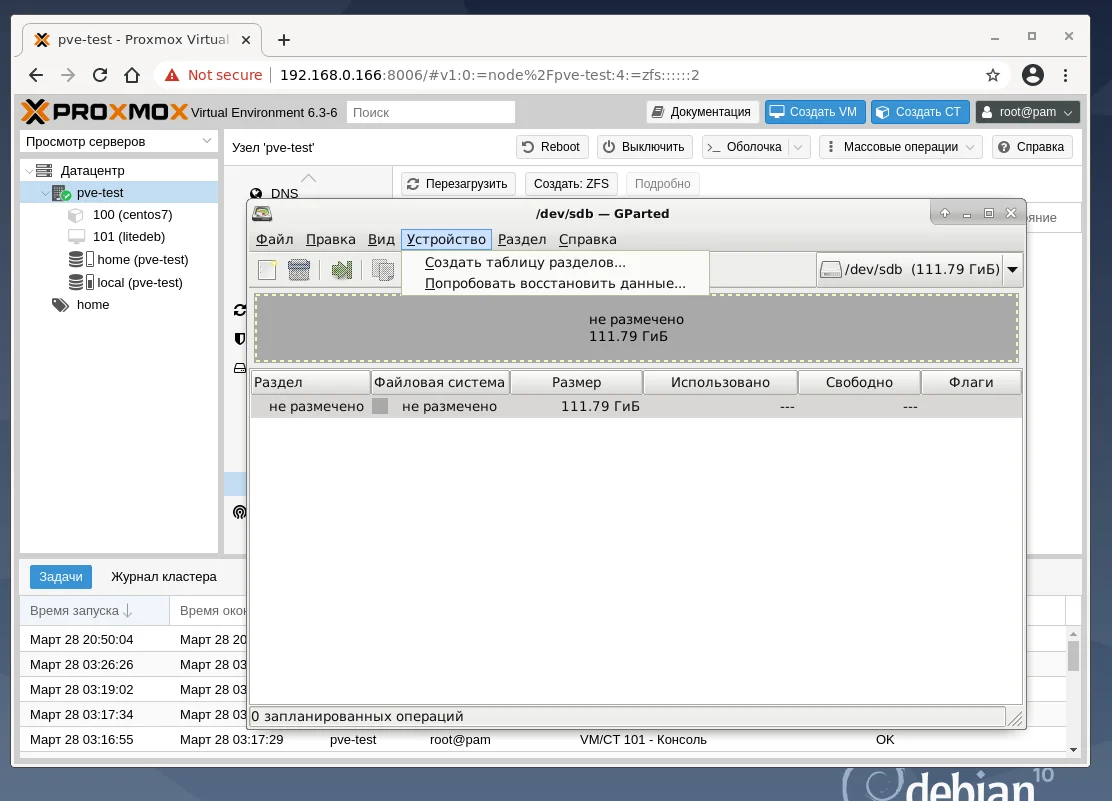
Task: Sort by the Размер column header
Action: (576, 382)
